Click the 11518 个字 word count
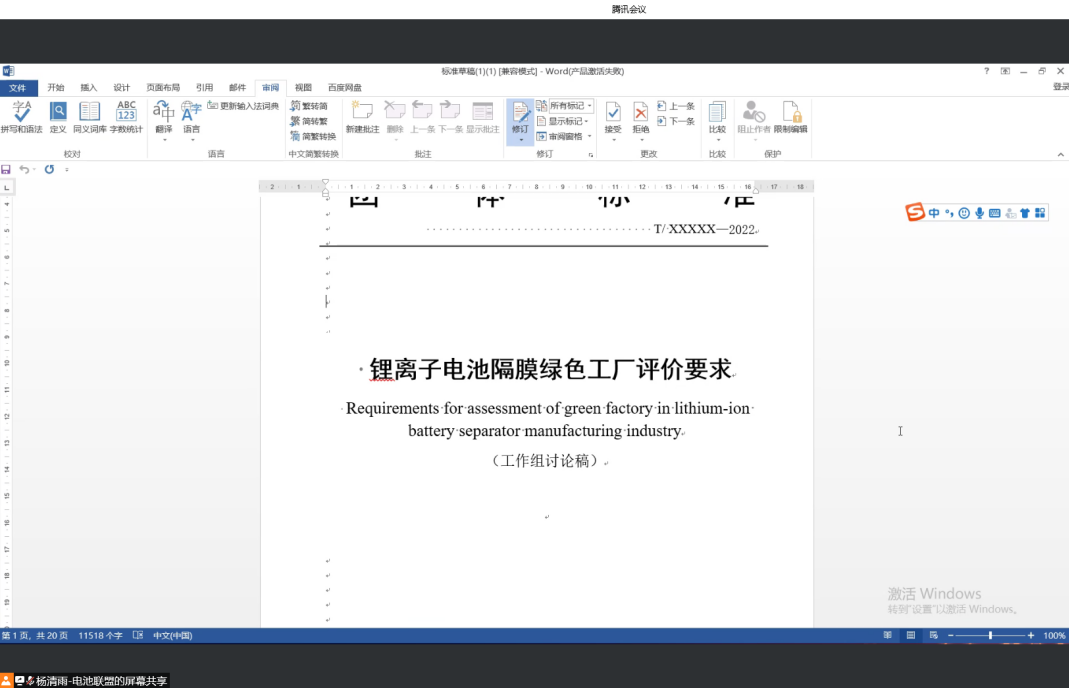The image size is (1069, 688). (x=100, y=635)
